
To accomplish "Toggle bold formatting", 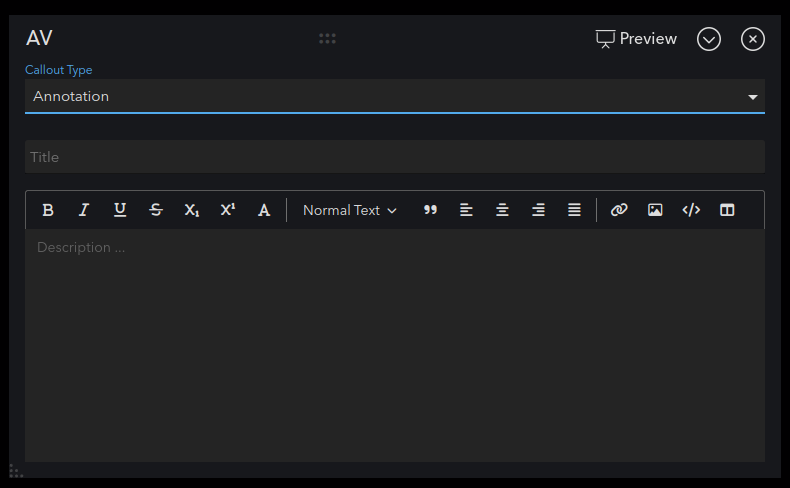I will coord(48,210).
